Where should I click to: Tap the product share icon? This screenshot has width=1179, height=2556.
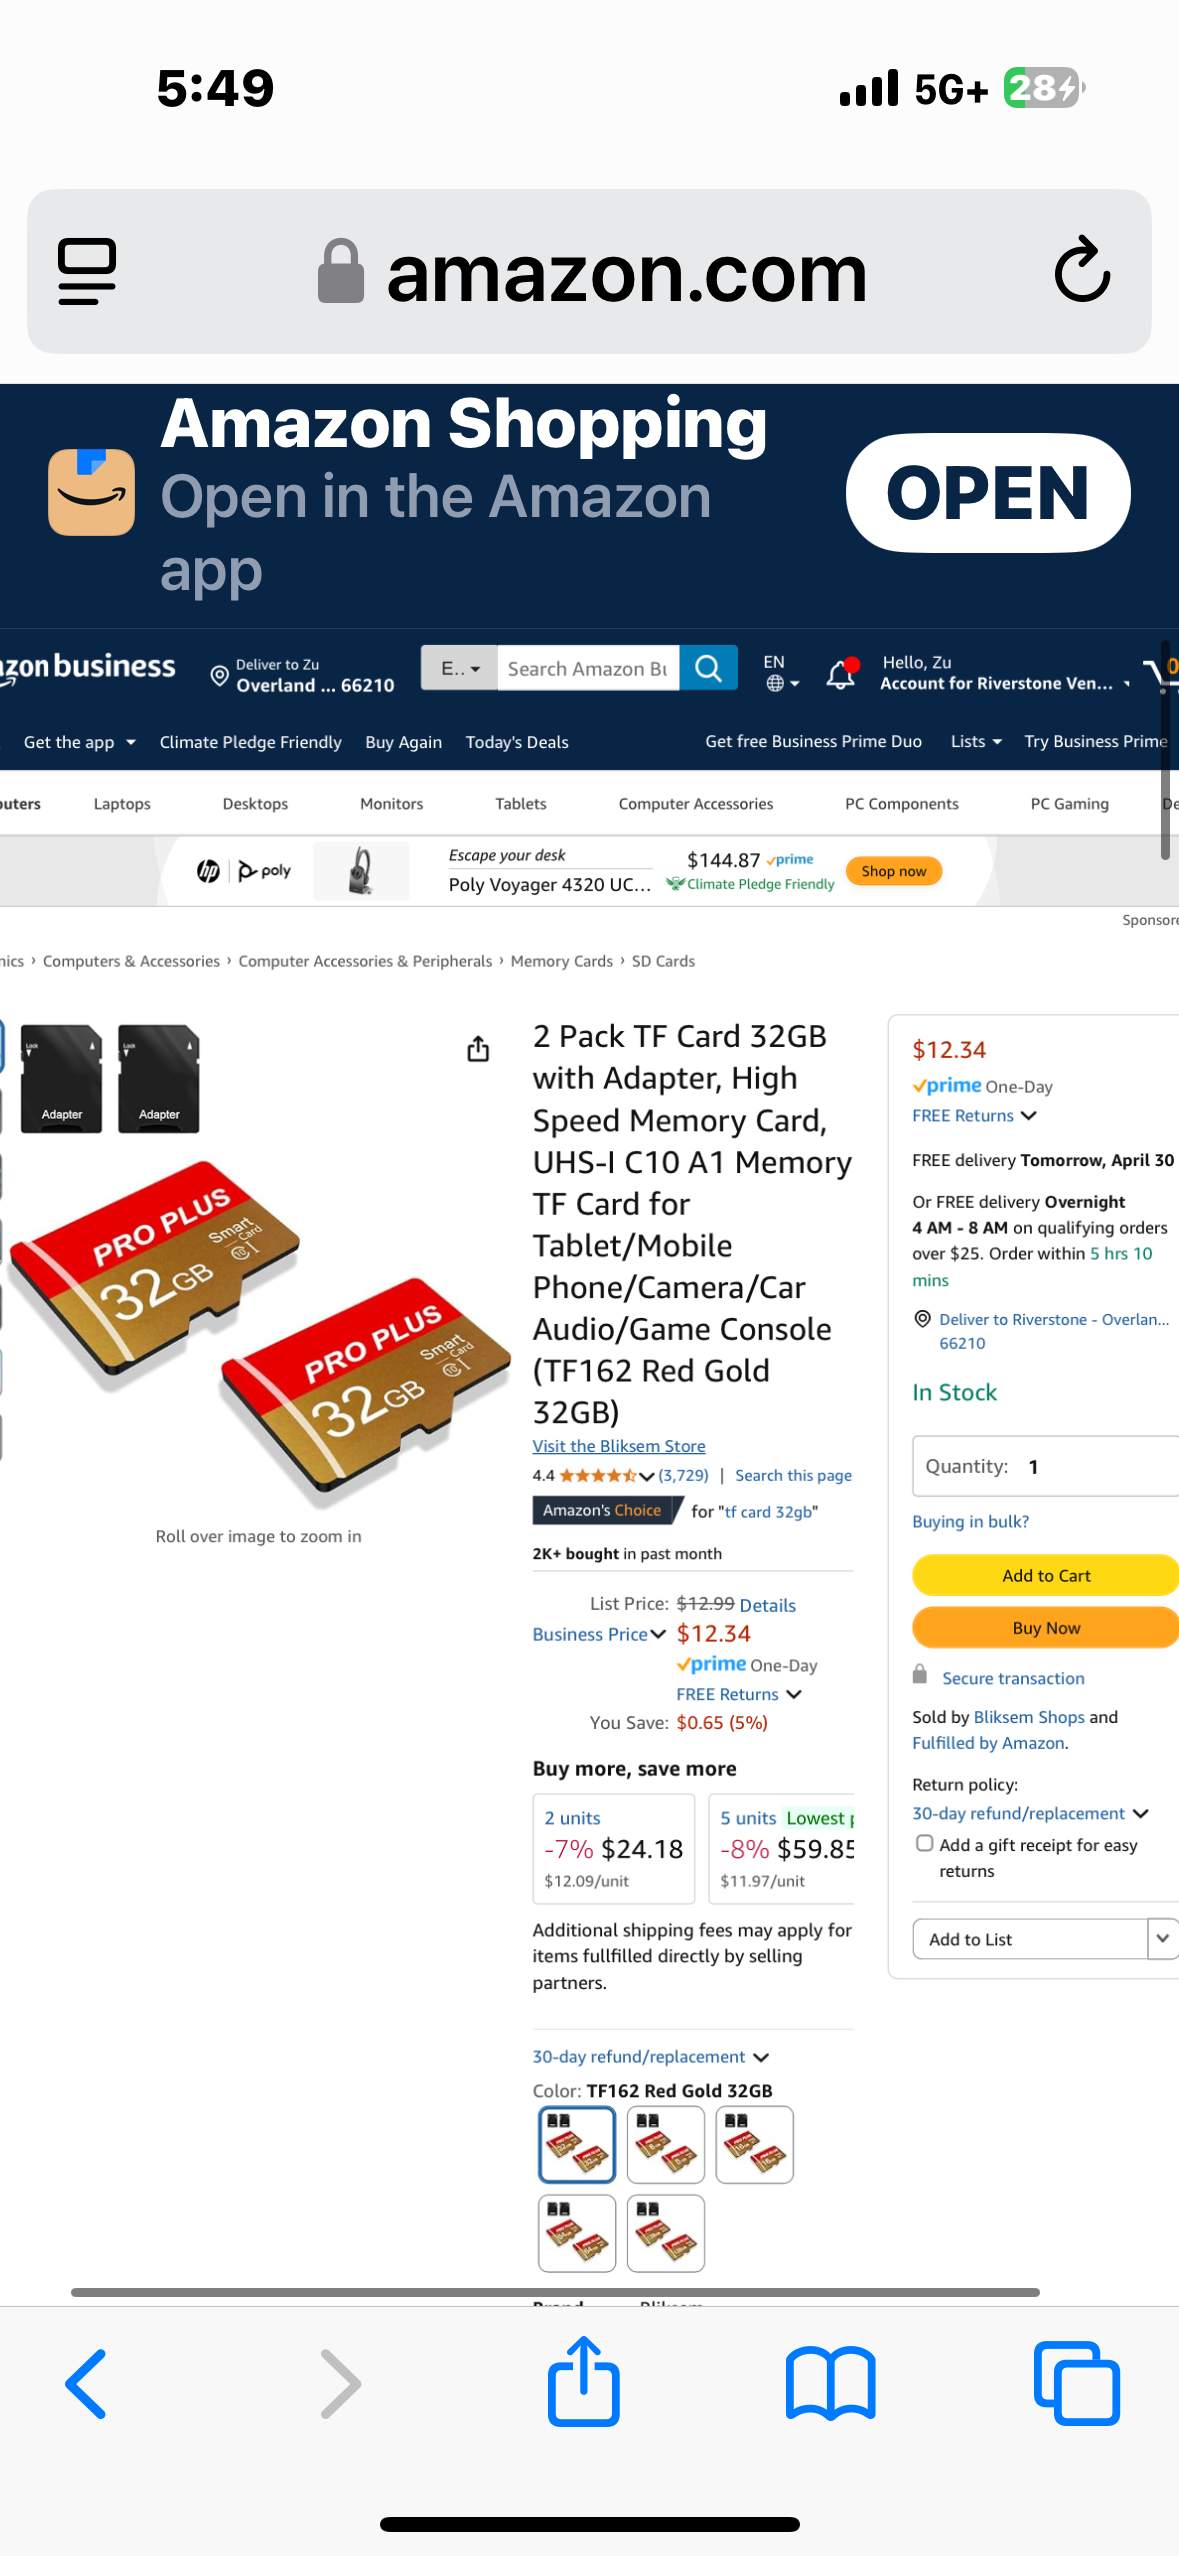(478, 1049)
